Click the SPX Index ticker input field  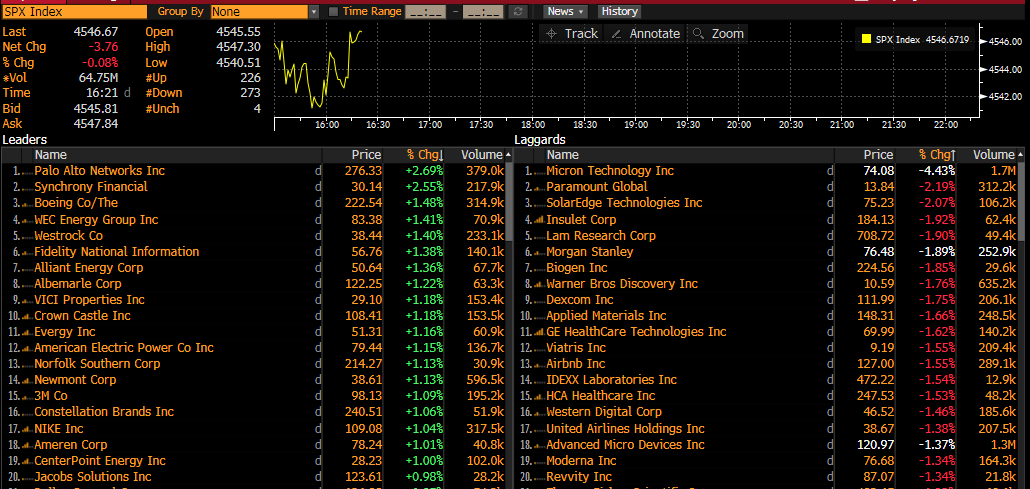point(74,11)
